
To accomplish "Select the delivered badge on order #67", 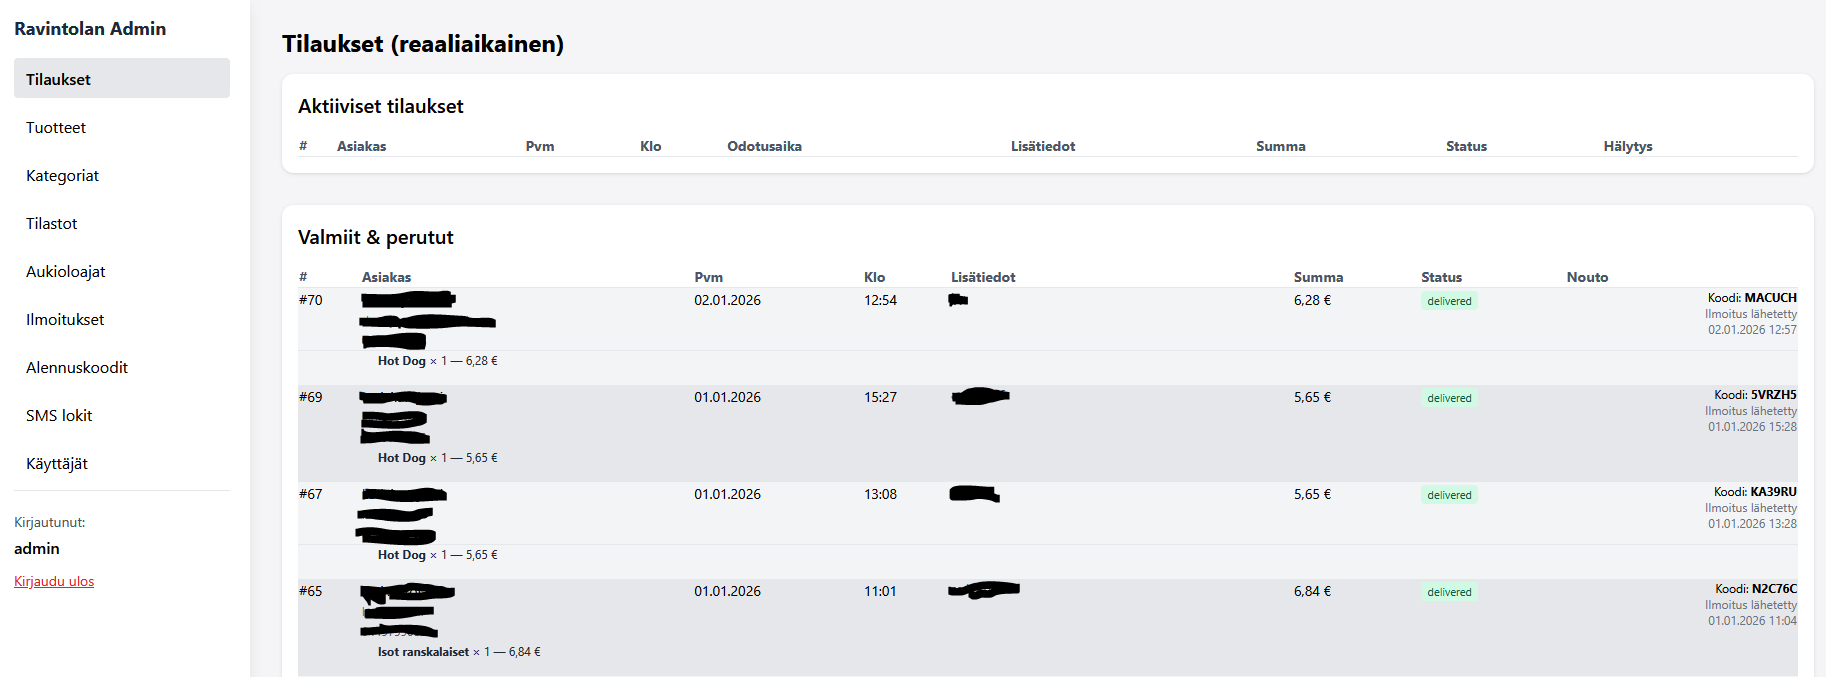I will (x=1449, y=495).
